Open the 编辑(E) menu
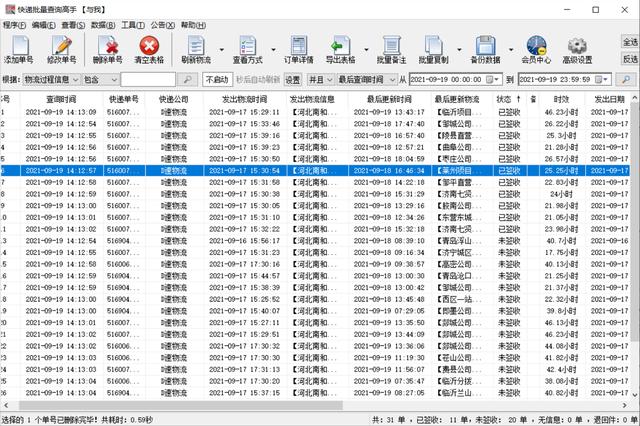The height and width of the screenshot is (426, 640). tap(44, 25)
